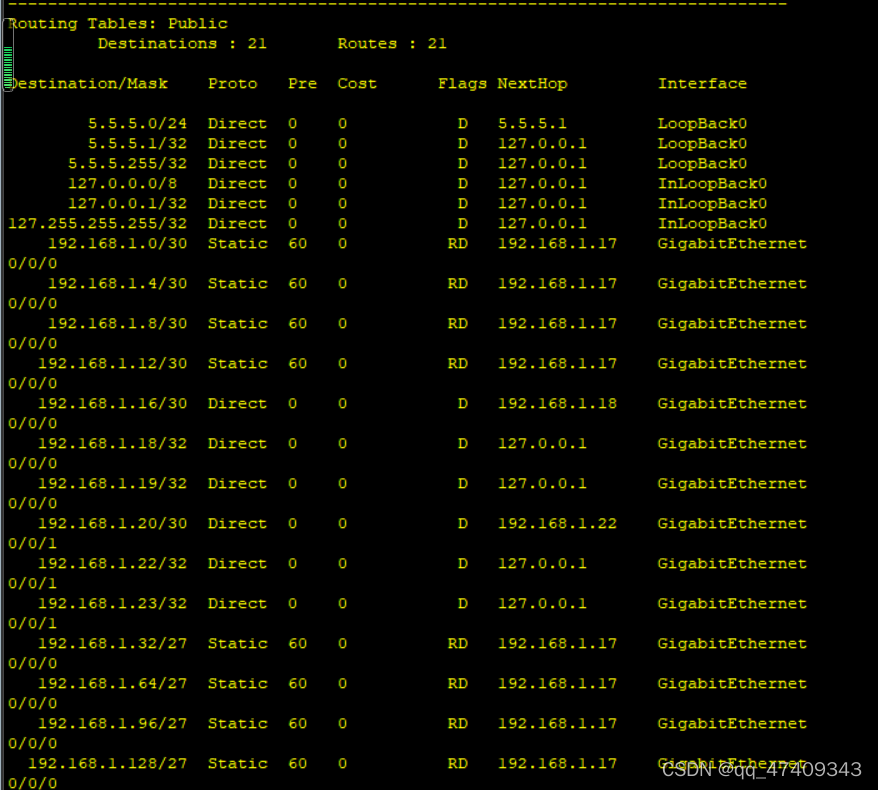
Task: Click the 'Proto' column header
Action: click(232, 83)
